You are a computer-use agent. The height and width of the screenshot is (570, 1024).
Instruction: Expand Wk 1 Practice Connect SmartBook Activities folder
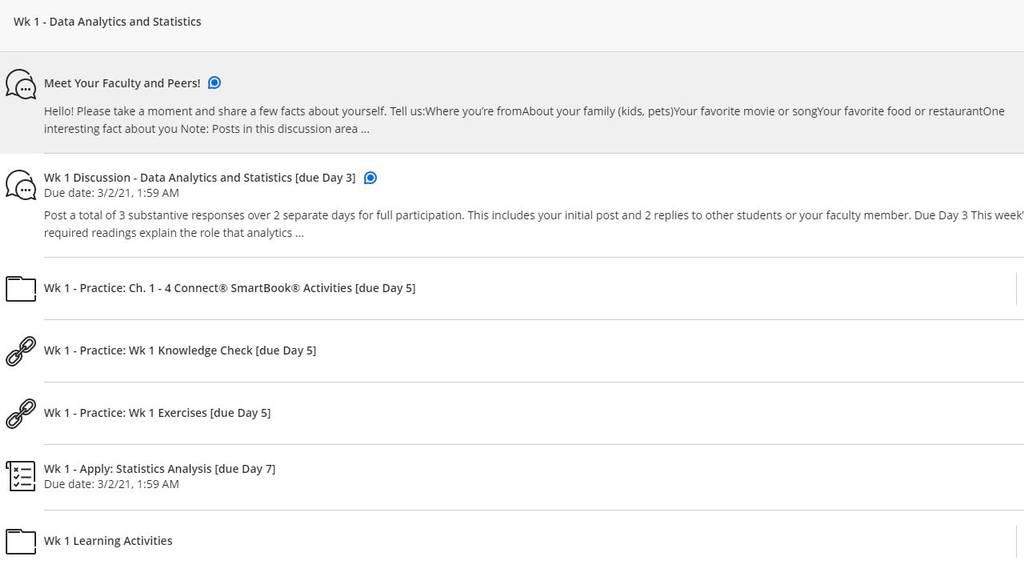click(229, 288)
